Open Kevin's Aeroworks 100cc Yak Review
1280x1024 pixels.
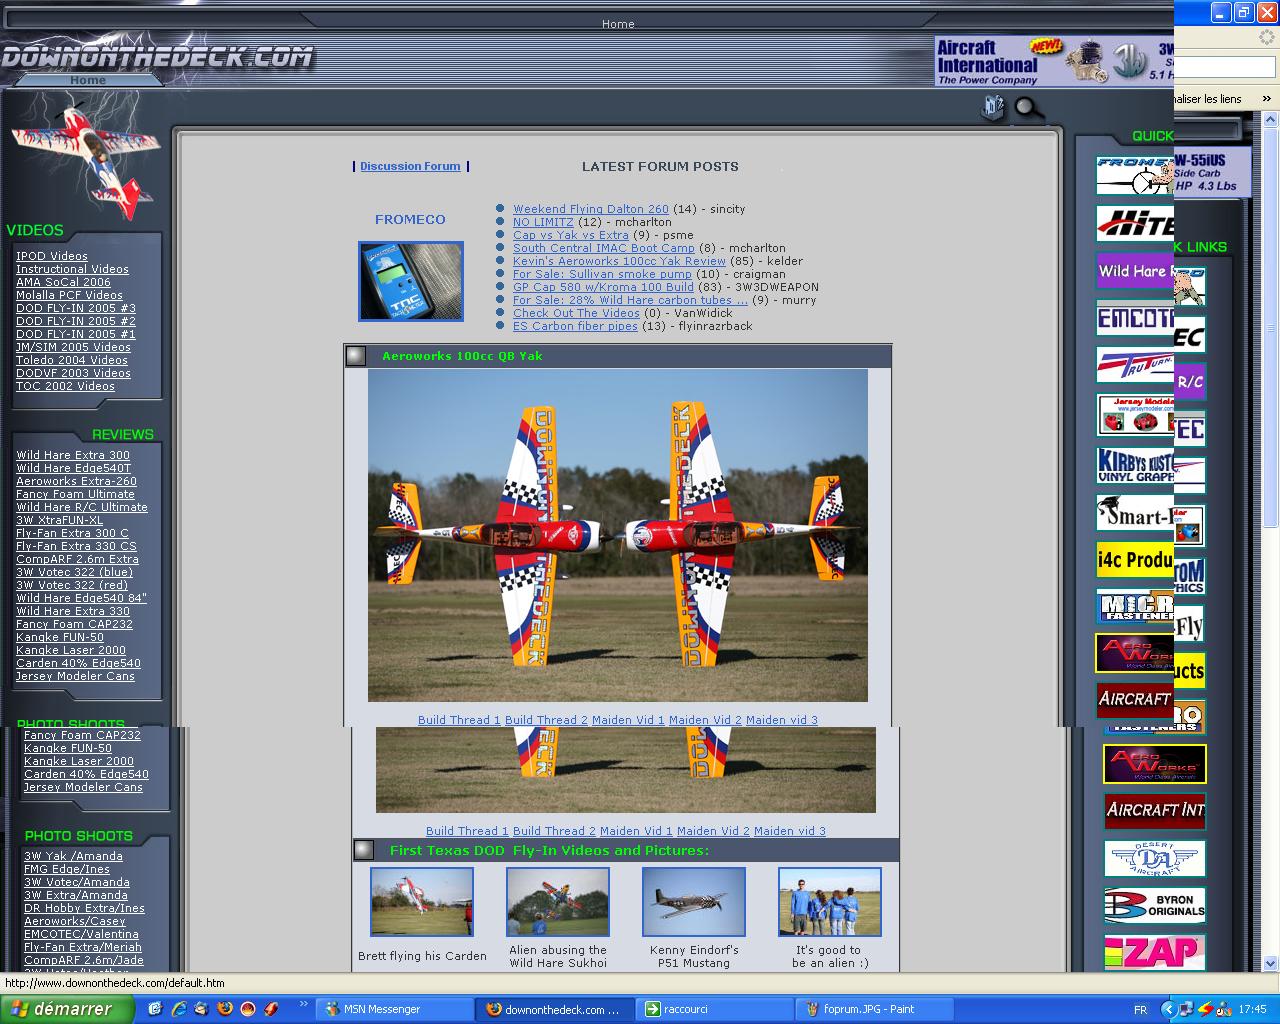[x=619, y=261]
